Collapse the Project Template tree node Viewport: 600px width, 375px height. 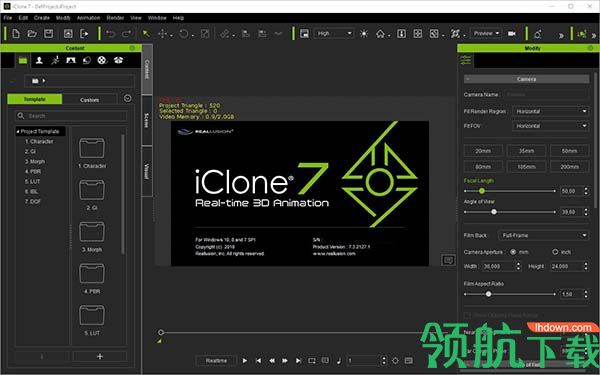18,132
